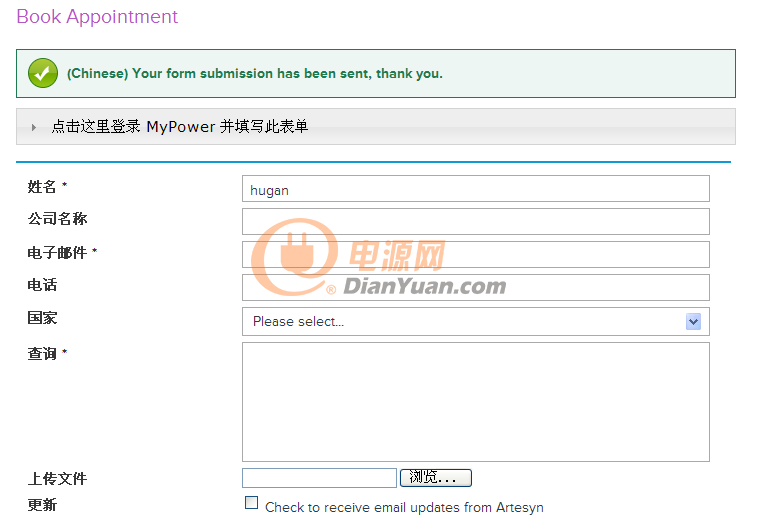Click the Check to receive email updates text
Screen dimensions: 758x520
coord(404,507)
